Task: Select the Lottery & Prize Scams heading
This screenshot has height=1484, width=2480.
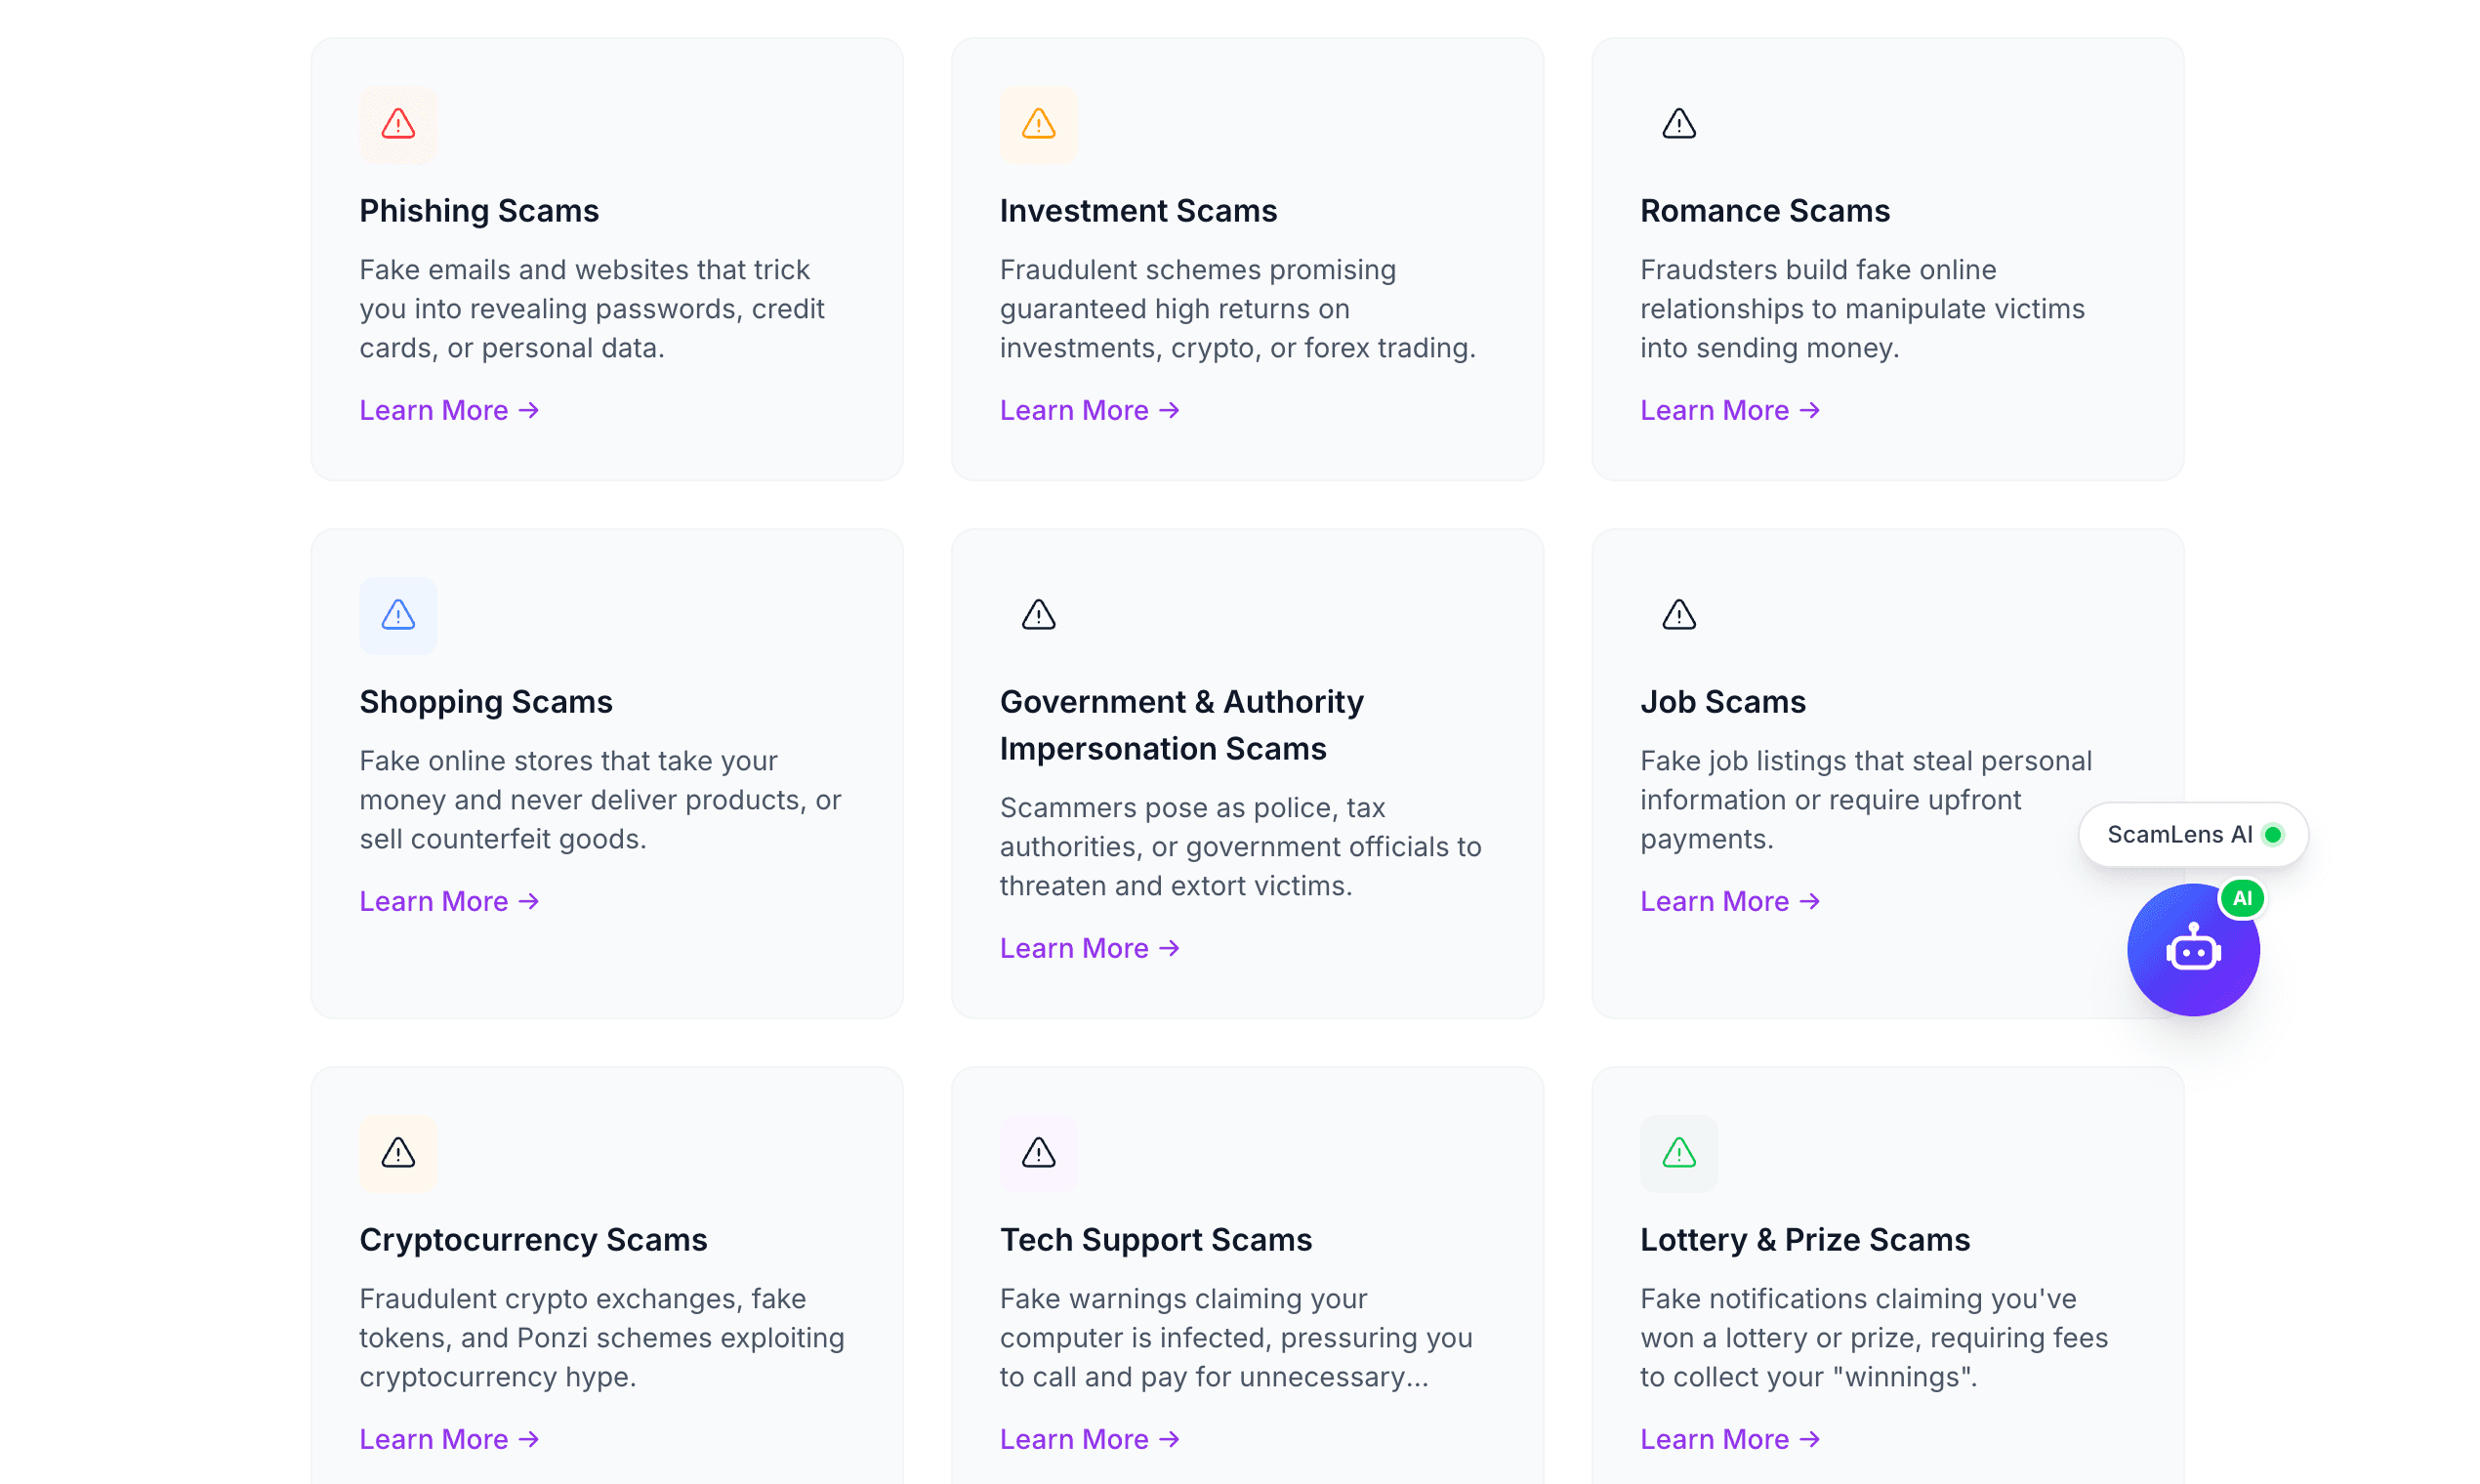Action: pyautogui.click(x=1804, y=1240)
